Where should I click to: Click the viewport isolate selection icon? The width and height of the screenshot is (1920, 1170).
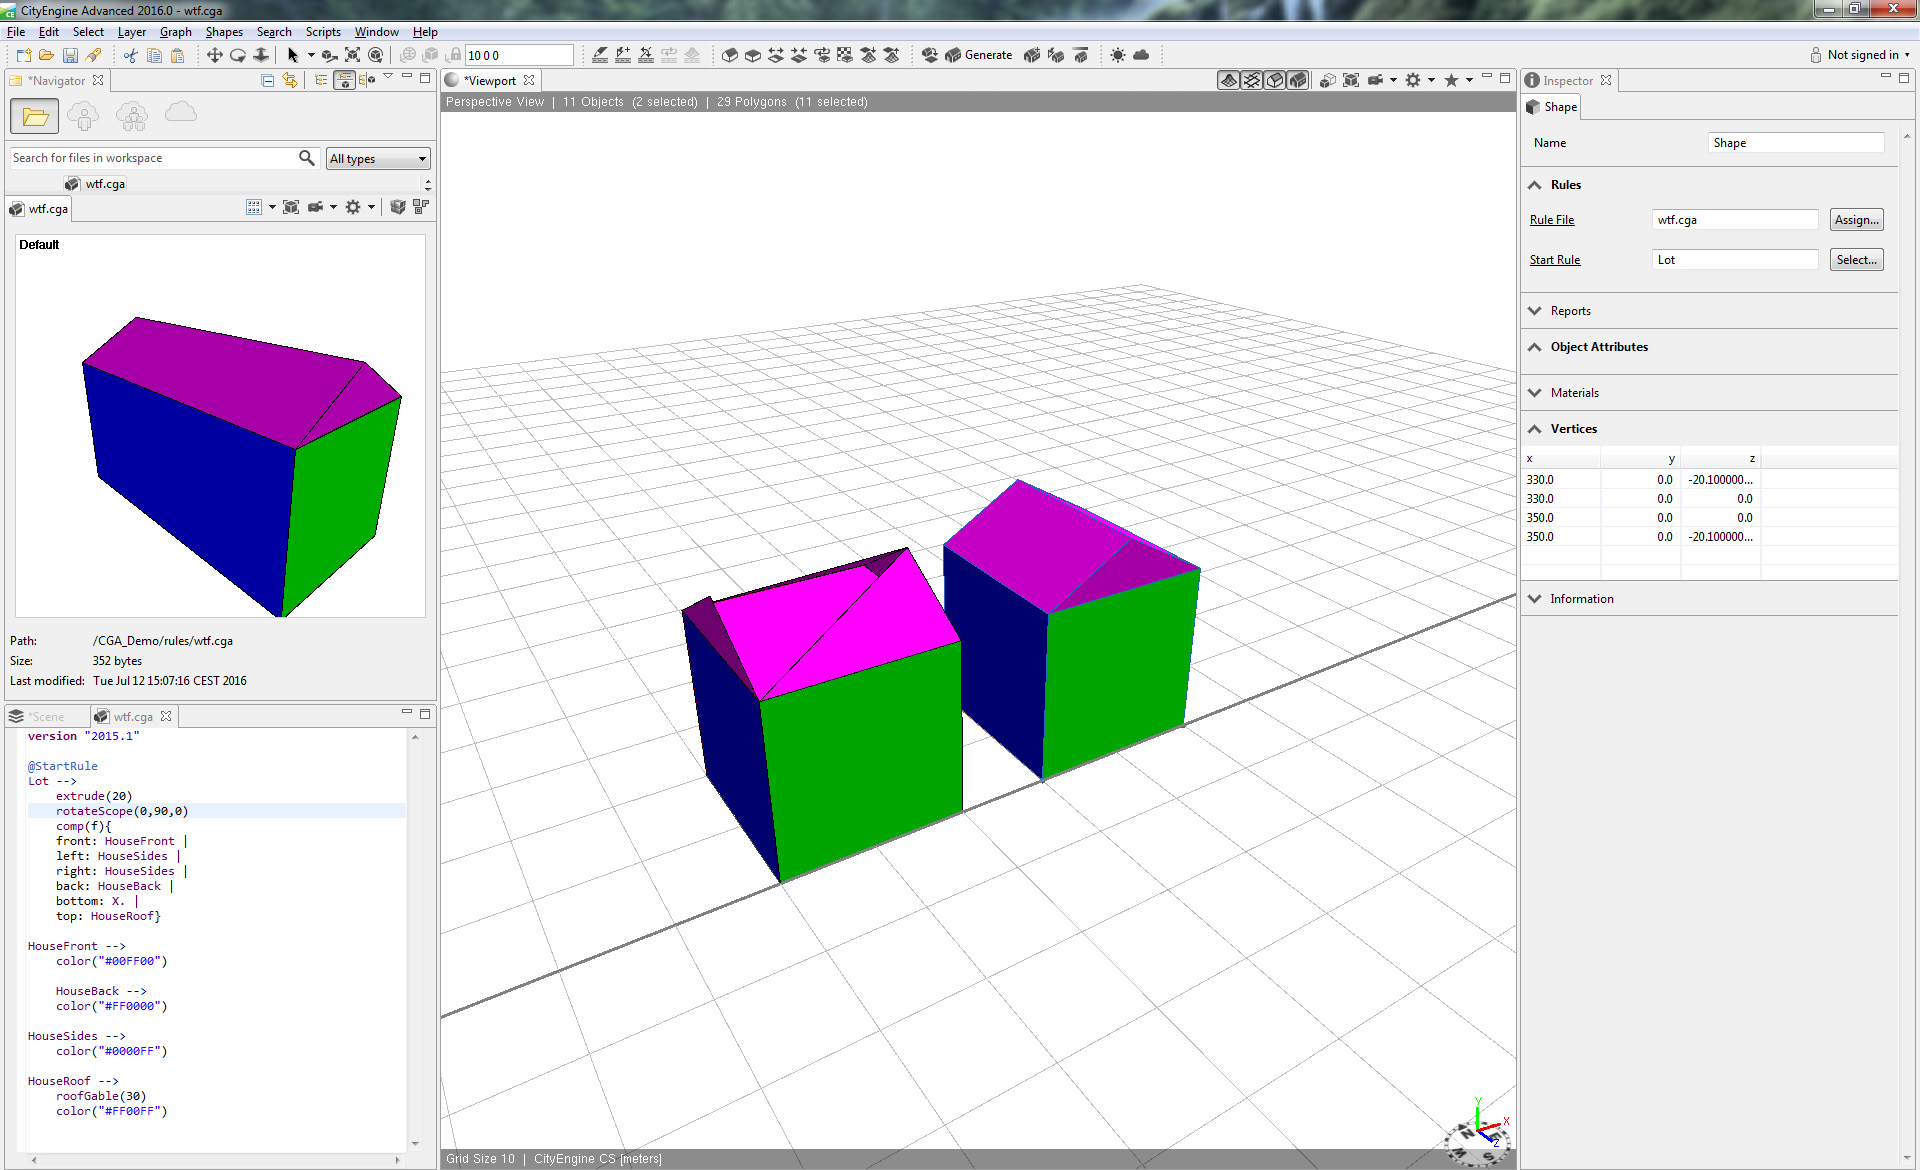(x=1328, y=80)
